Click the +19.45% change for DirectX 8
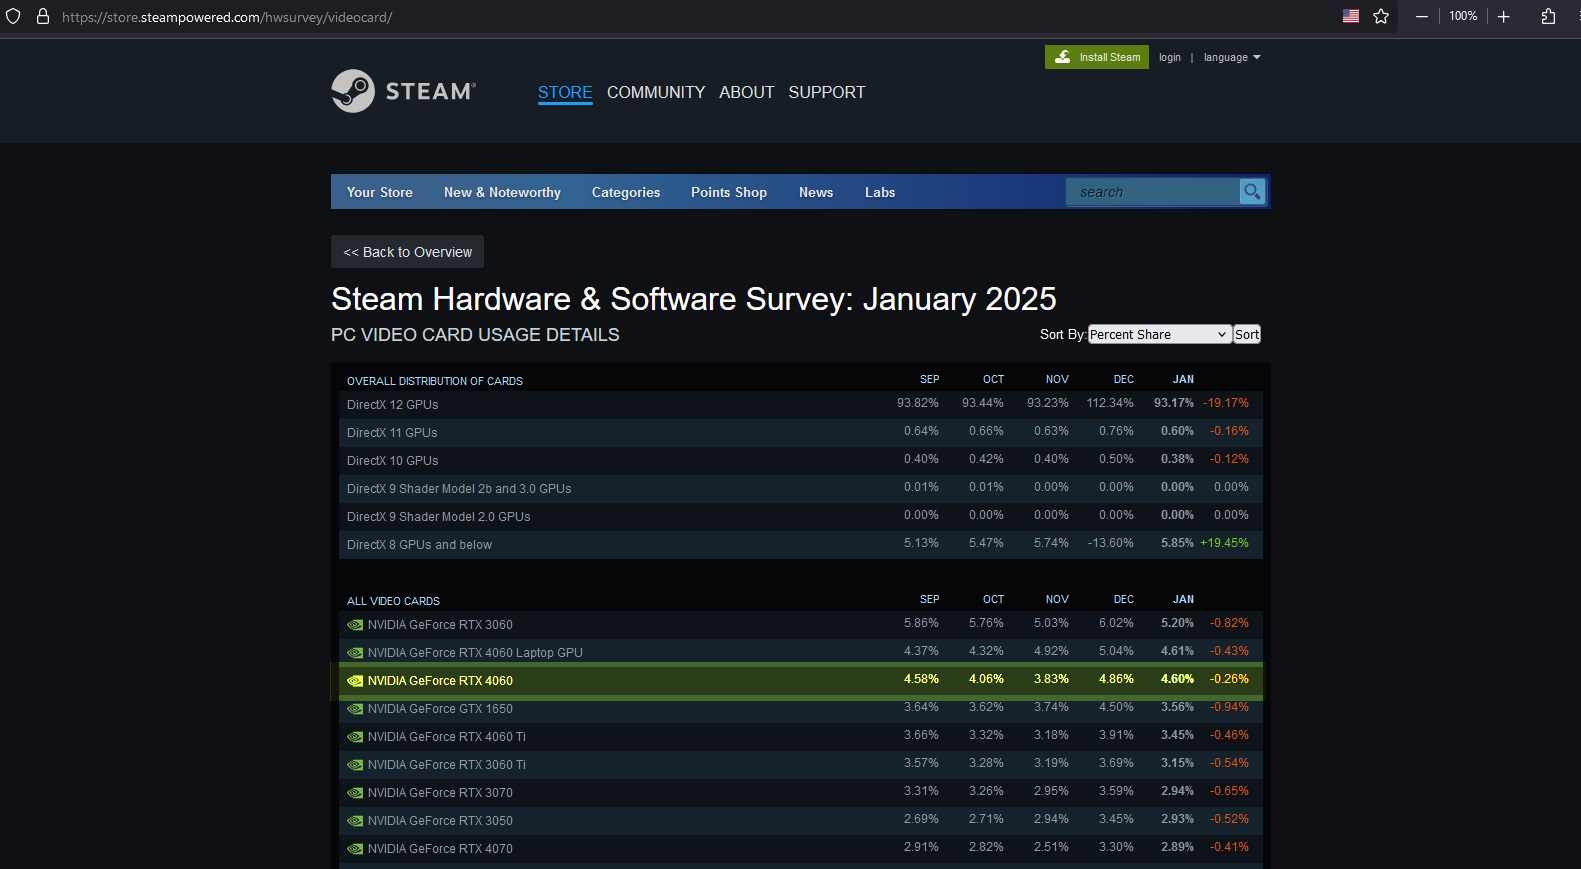This screenshot has width=1581, height=869. (1225, 543)
